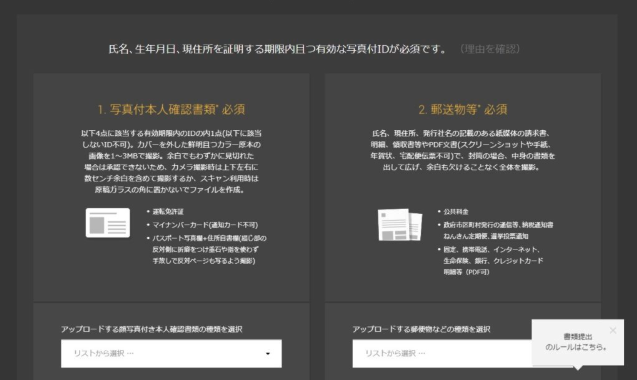
Task: Click the dropdown arrow in photo ID selector
Action: point(267,354)
